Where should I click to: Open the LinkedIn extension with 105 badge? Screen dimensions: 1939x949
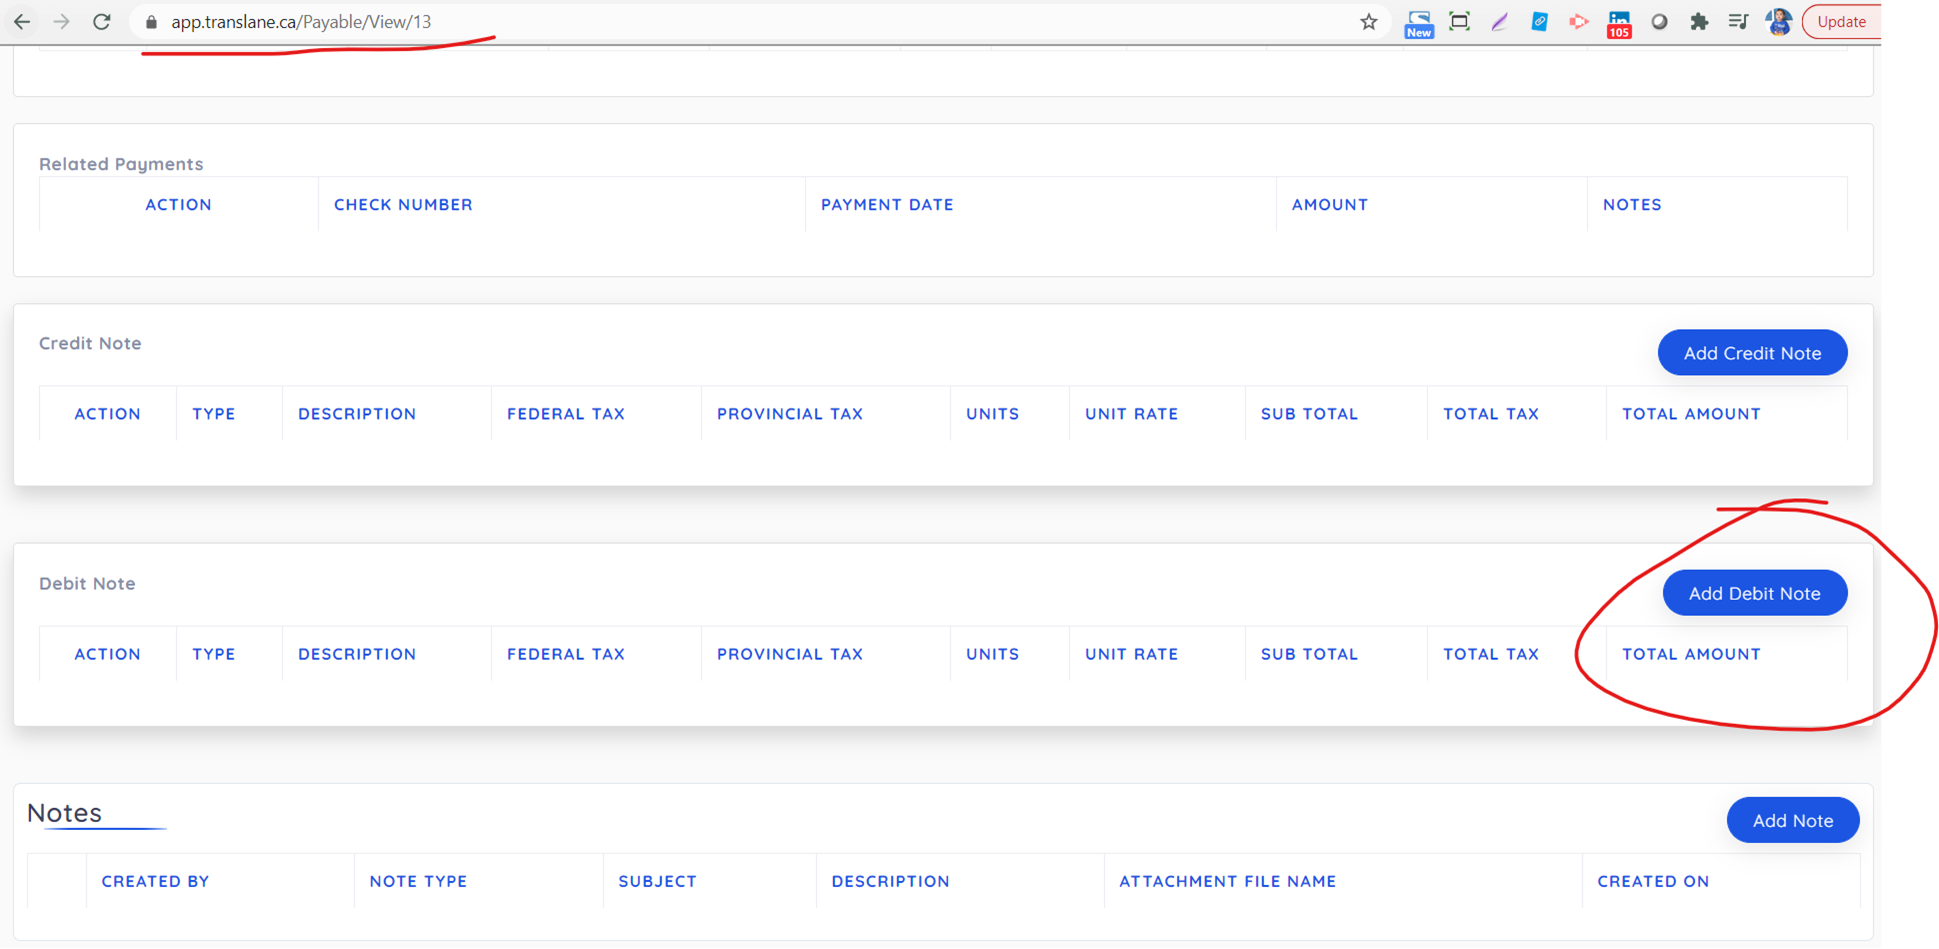click(x=1618, y=23)
